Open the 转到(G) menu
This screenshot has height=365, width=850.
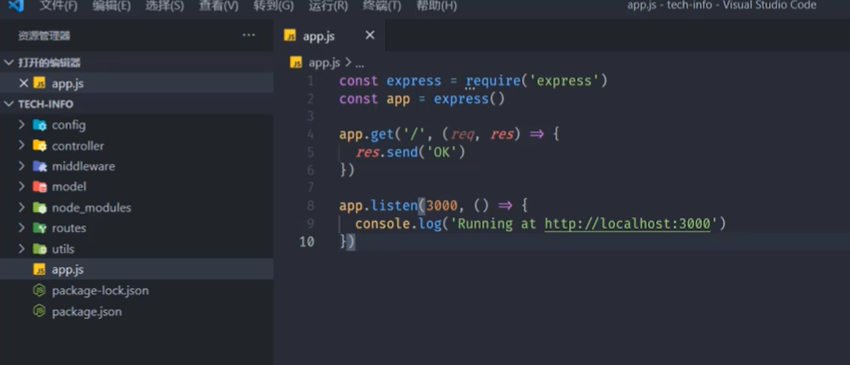pos(274,6)
